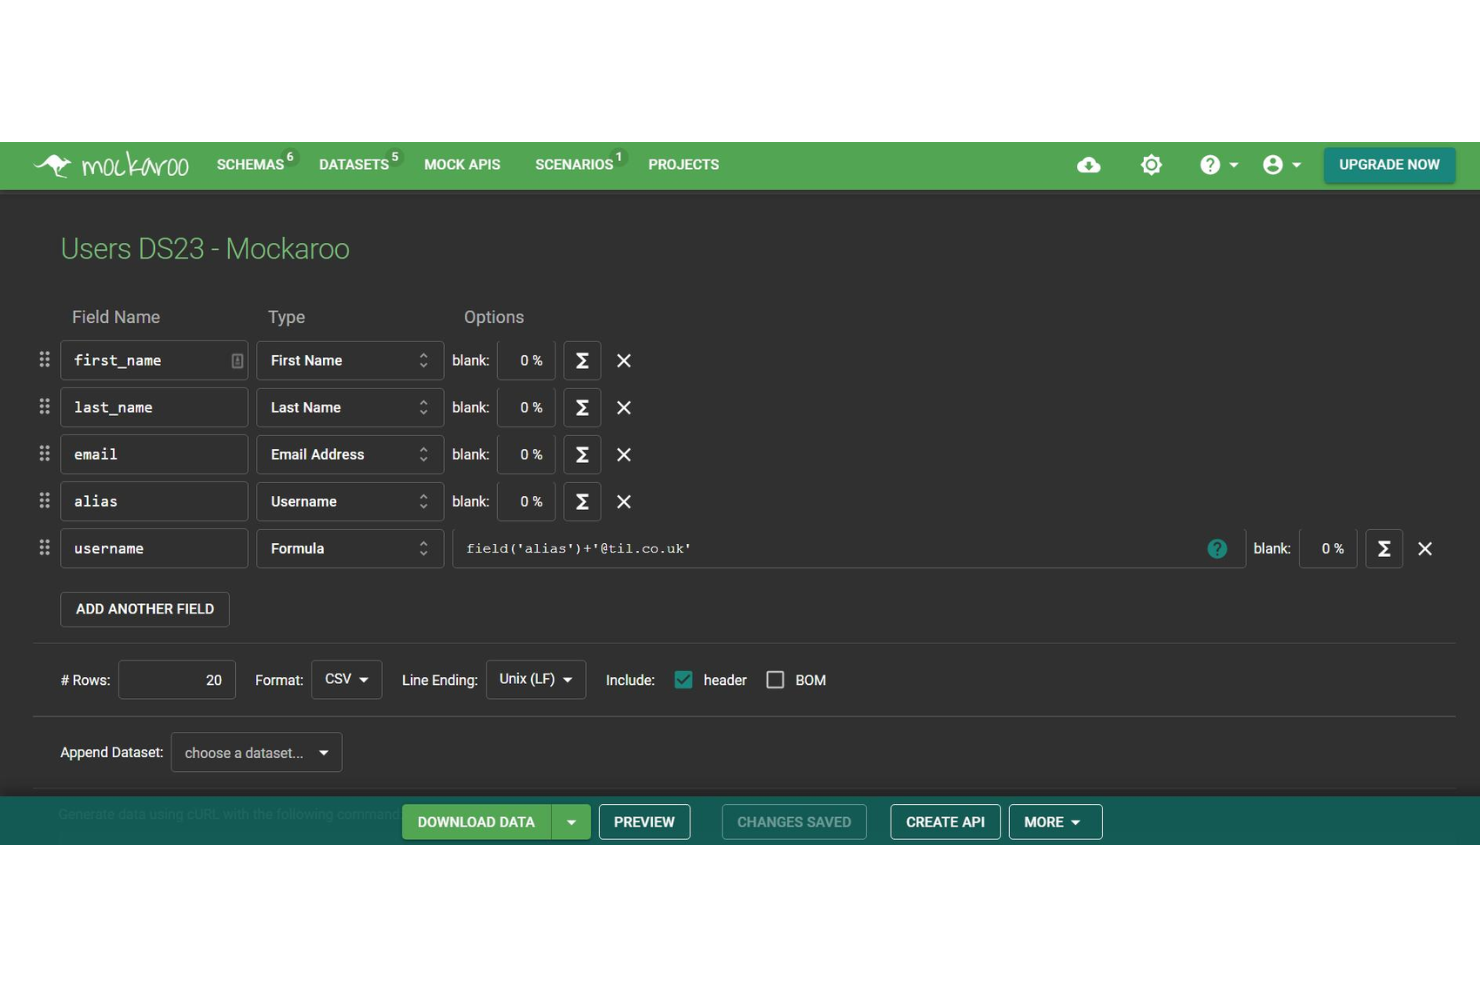Open the formula sigma for the email row
Viewport: 1480px width, 987px height.
582,455
